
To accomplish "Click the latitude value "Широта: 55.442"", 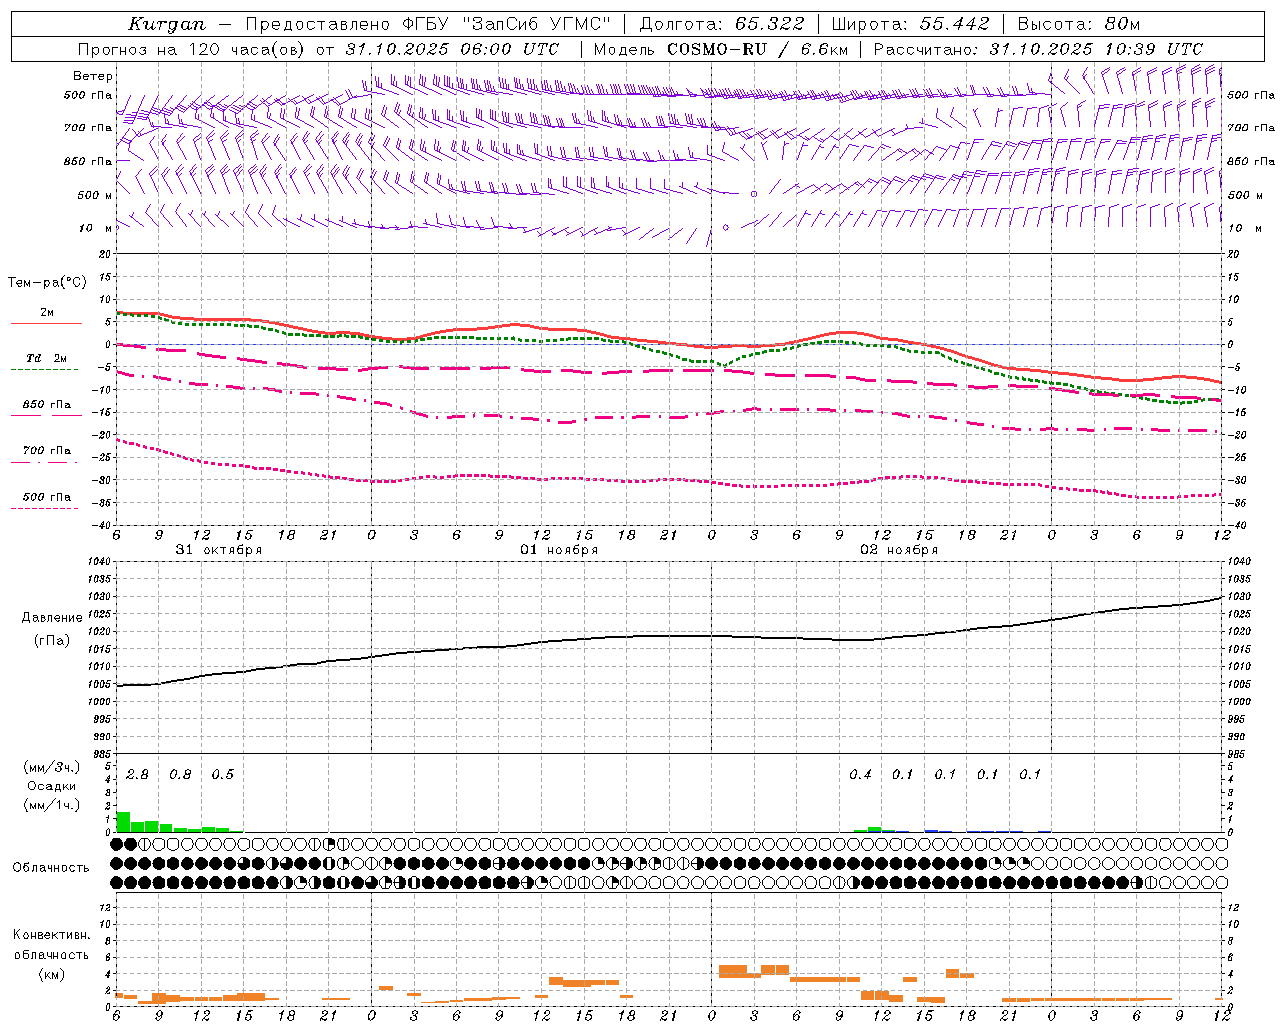I will (x=911, y=24).
